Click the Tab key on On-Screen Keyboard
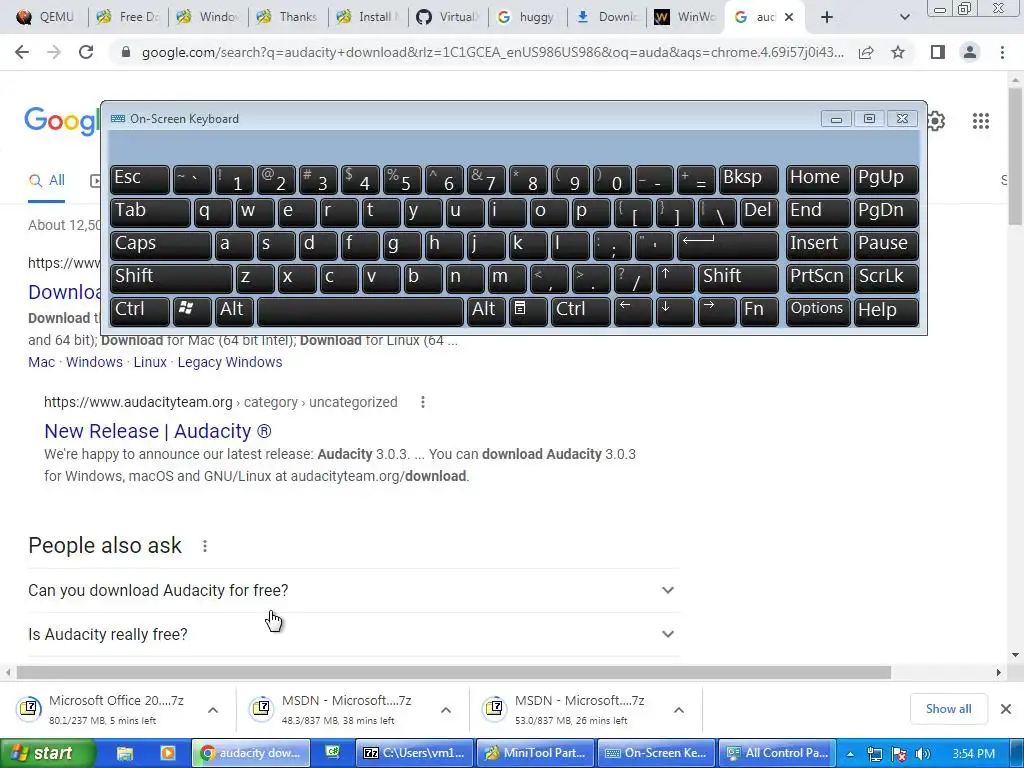 (x=150, y=212)
